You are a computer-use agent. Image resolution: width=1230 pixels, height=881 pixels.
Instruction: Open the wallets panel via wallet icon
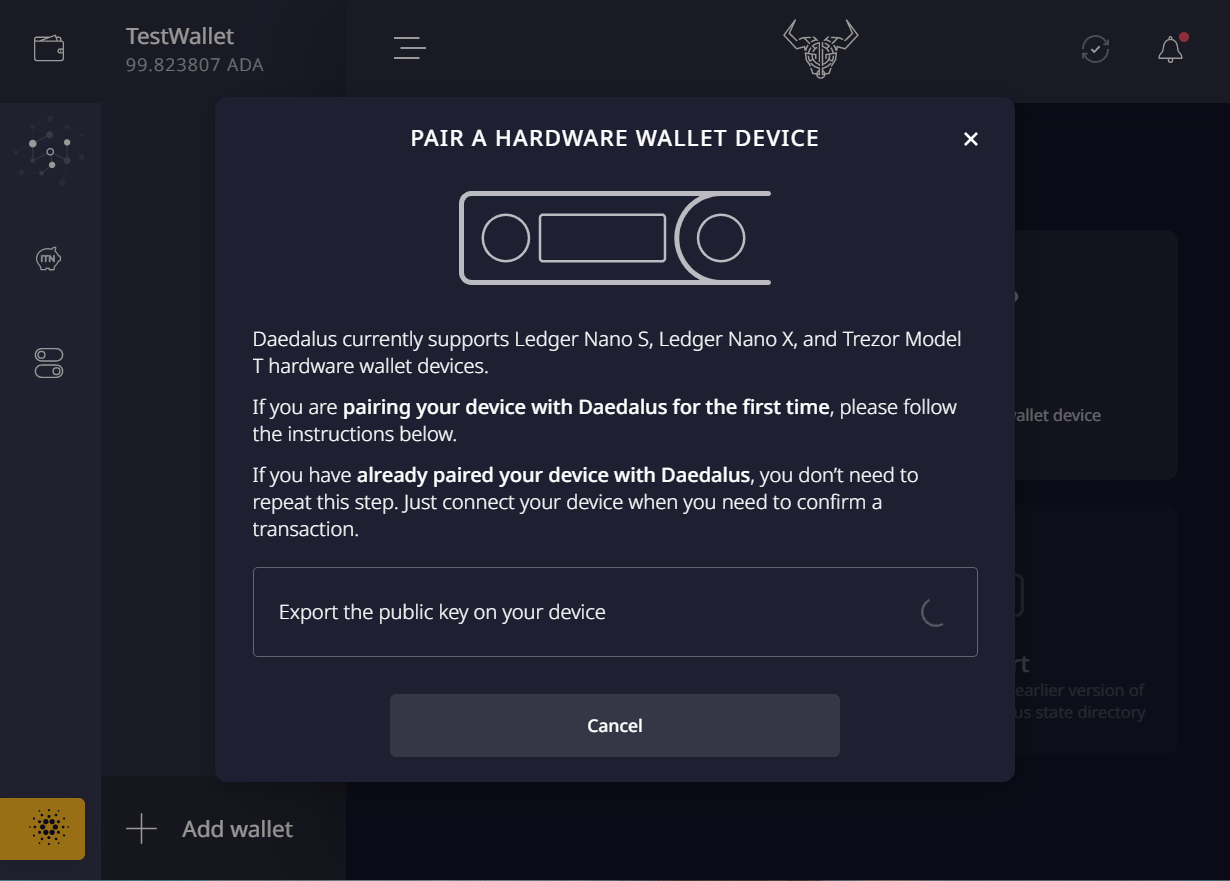48,47
